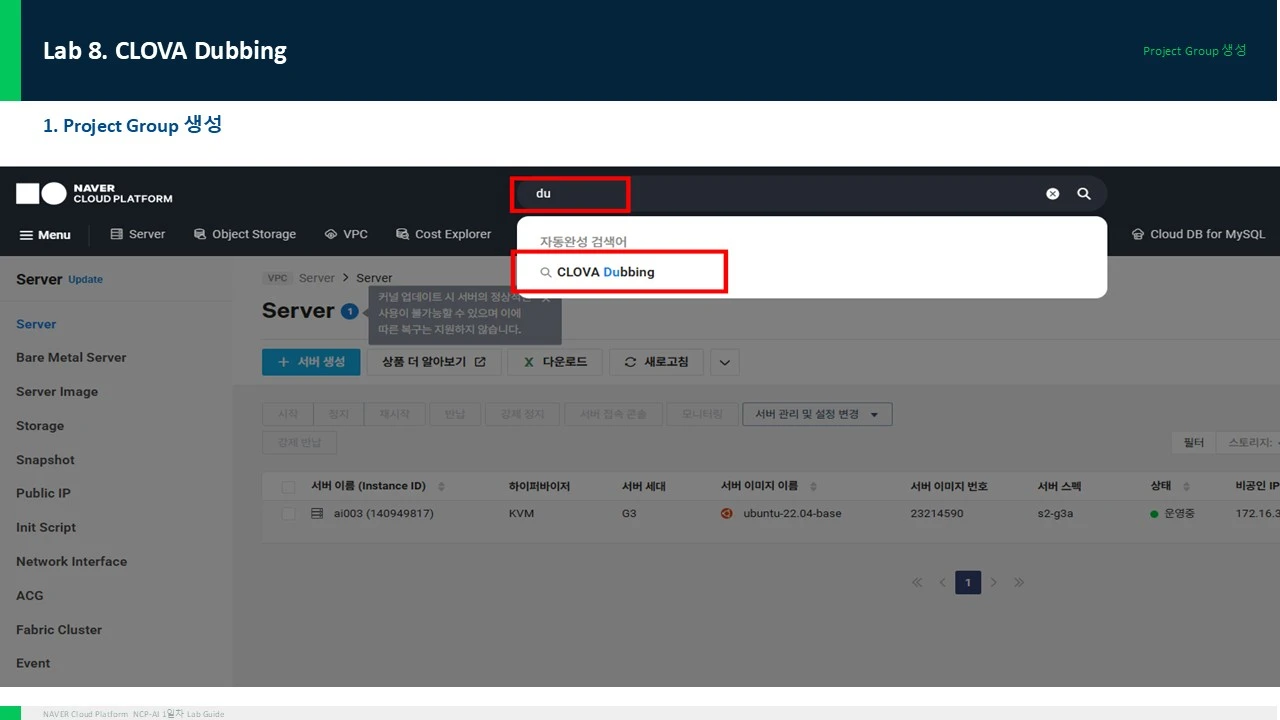Open Init Script in the sidebar

click(46, 527)
